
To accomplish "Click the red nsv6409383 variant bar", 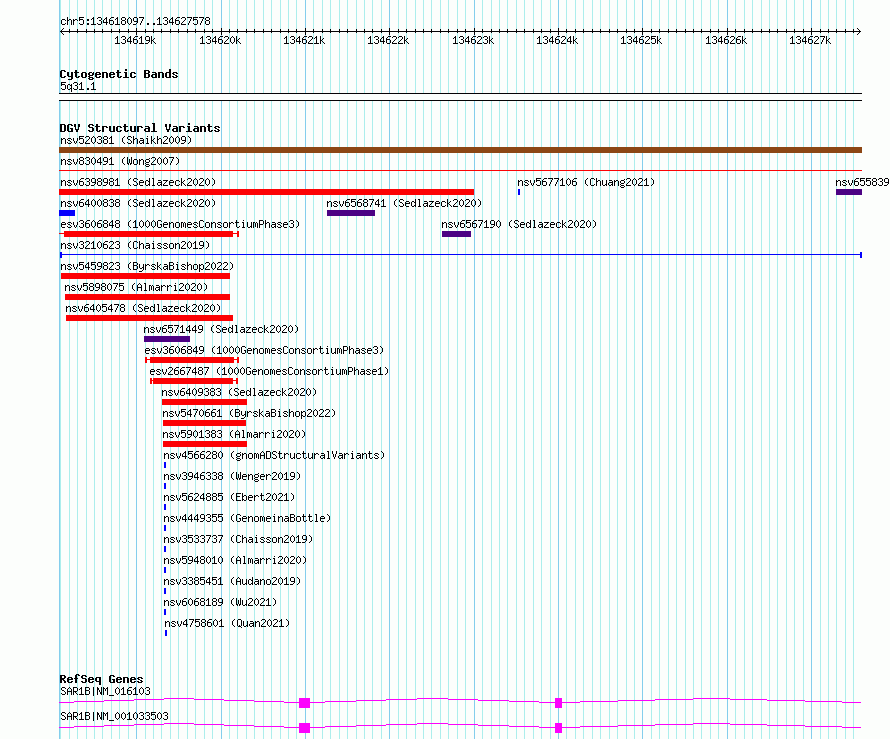I will tap(204, 402).
